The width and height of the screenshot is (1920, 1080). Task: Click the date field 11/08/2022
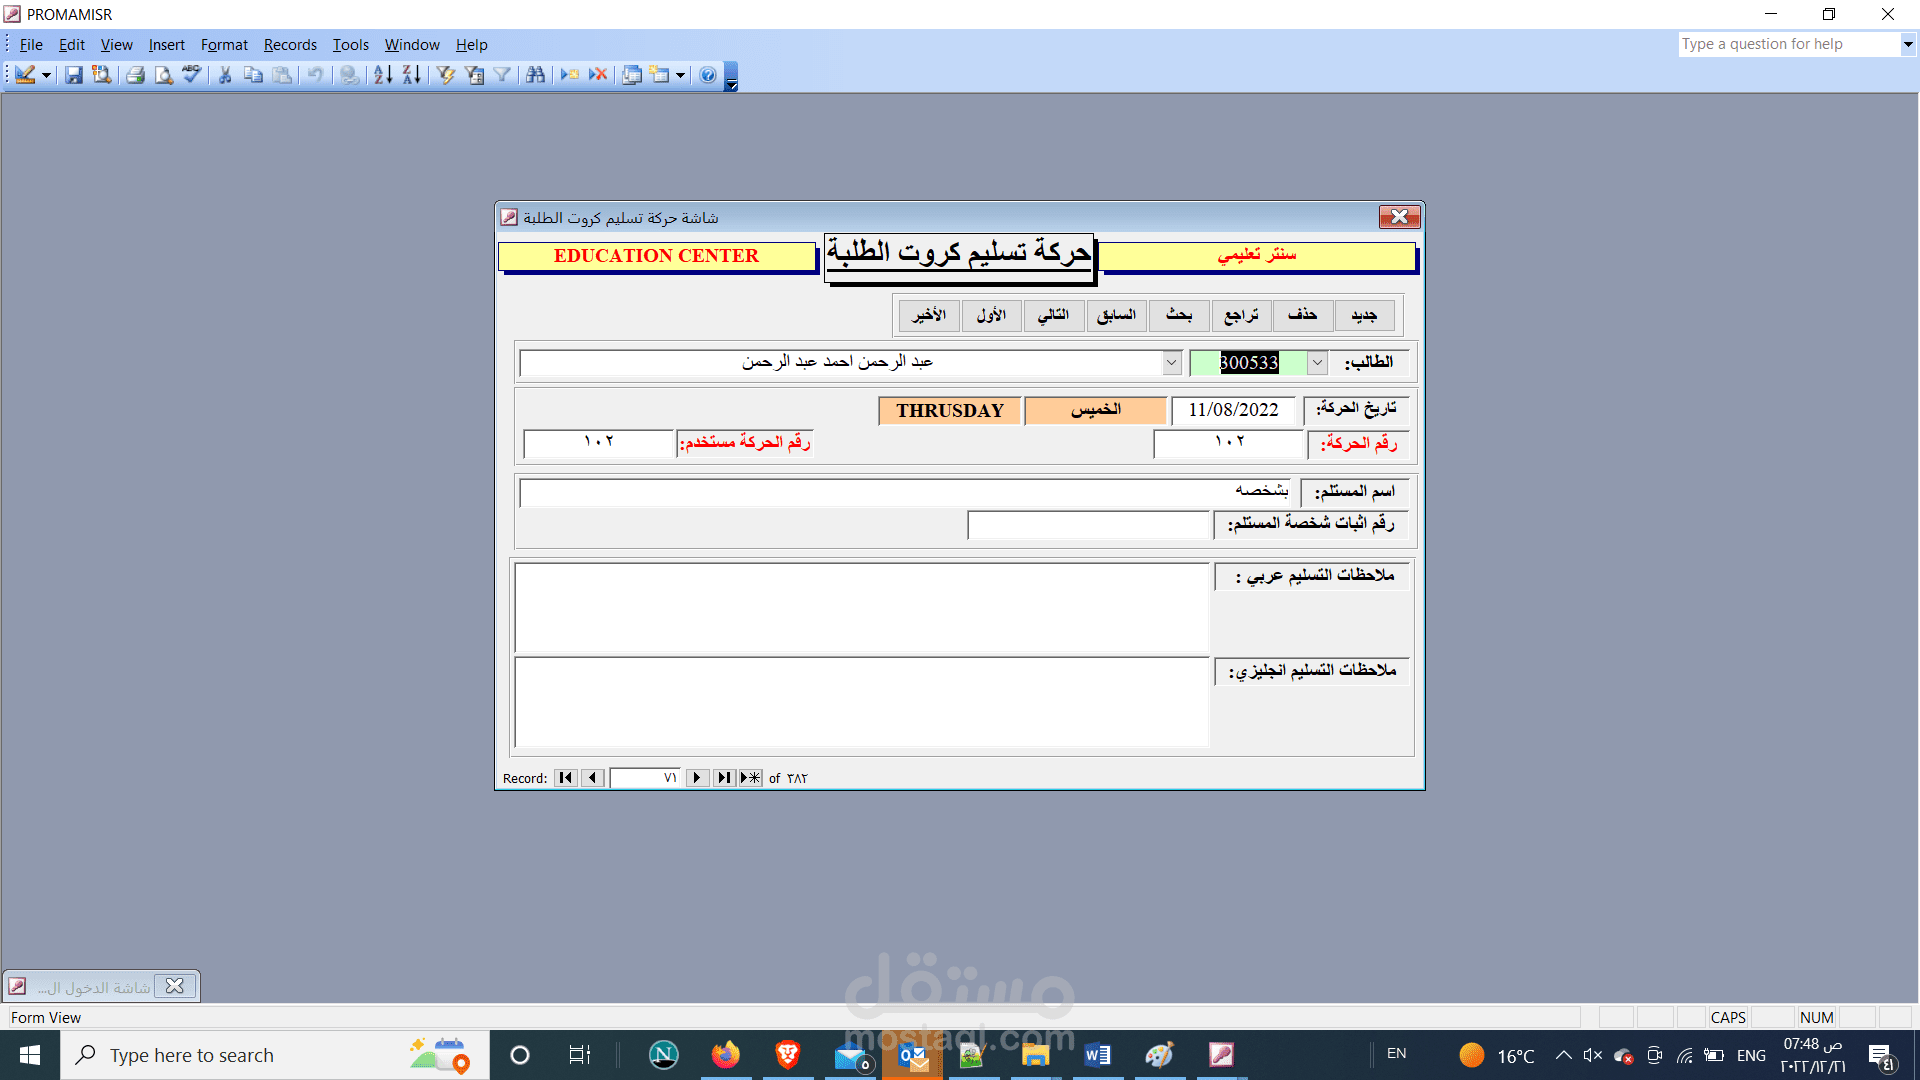point(1233,410)
